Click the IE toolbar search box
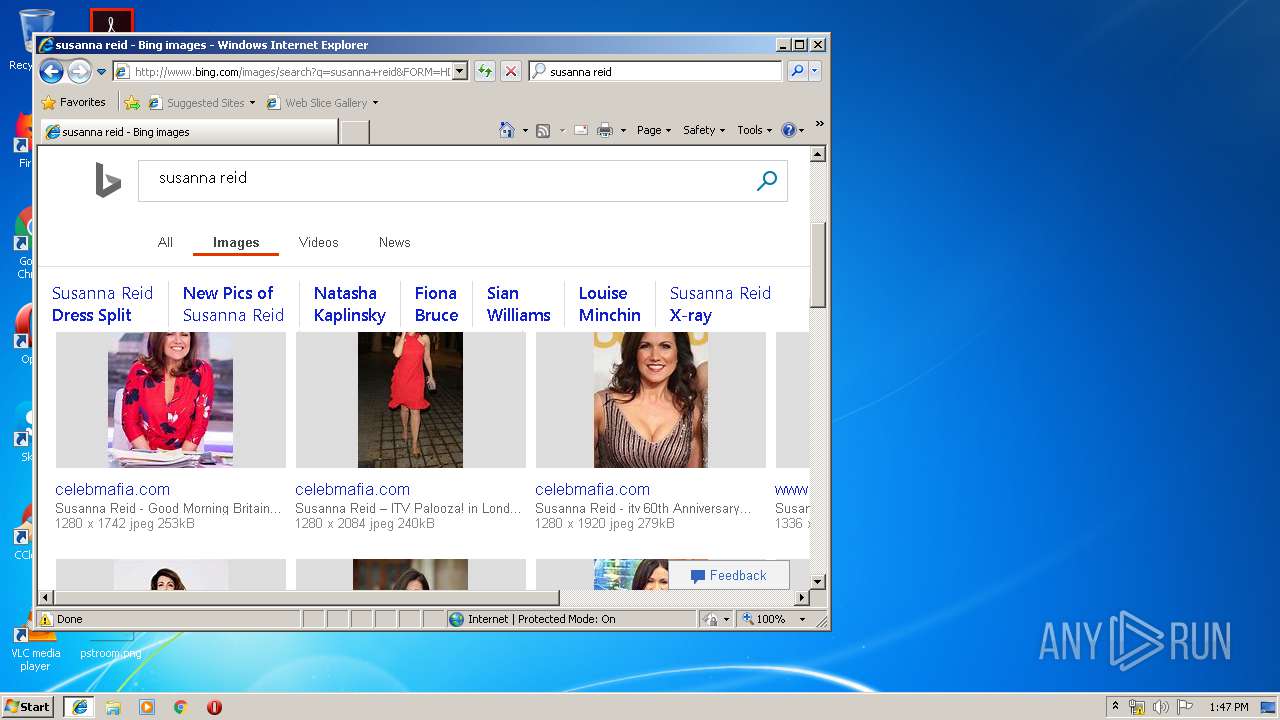The width and height of the screenshot is (1280, 720). [656, 71]
